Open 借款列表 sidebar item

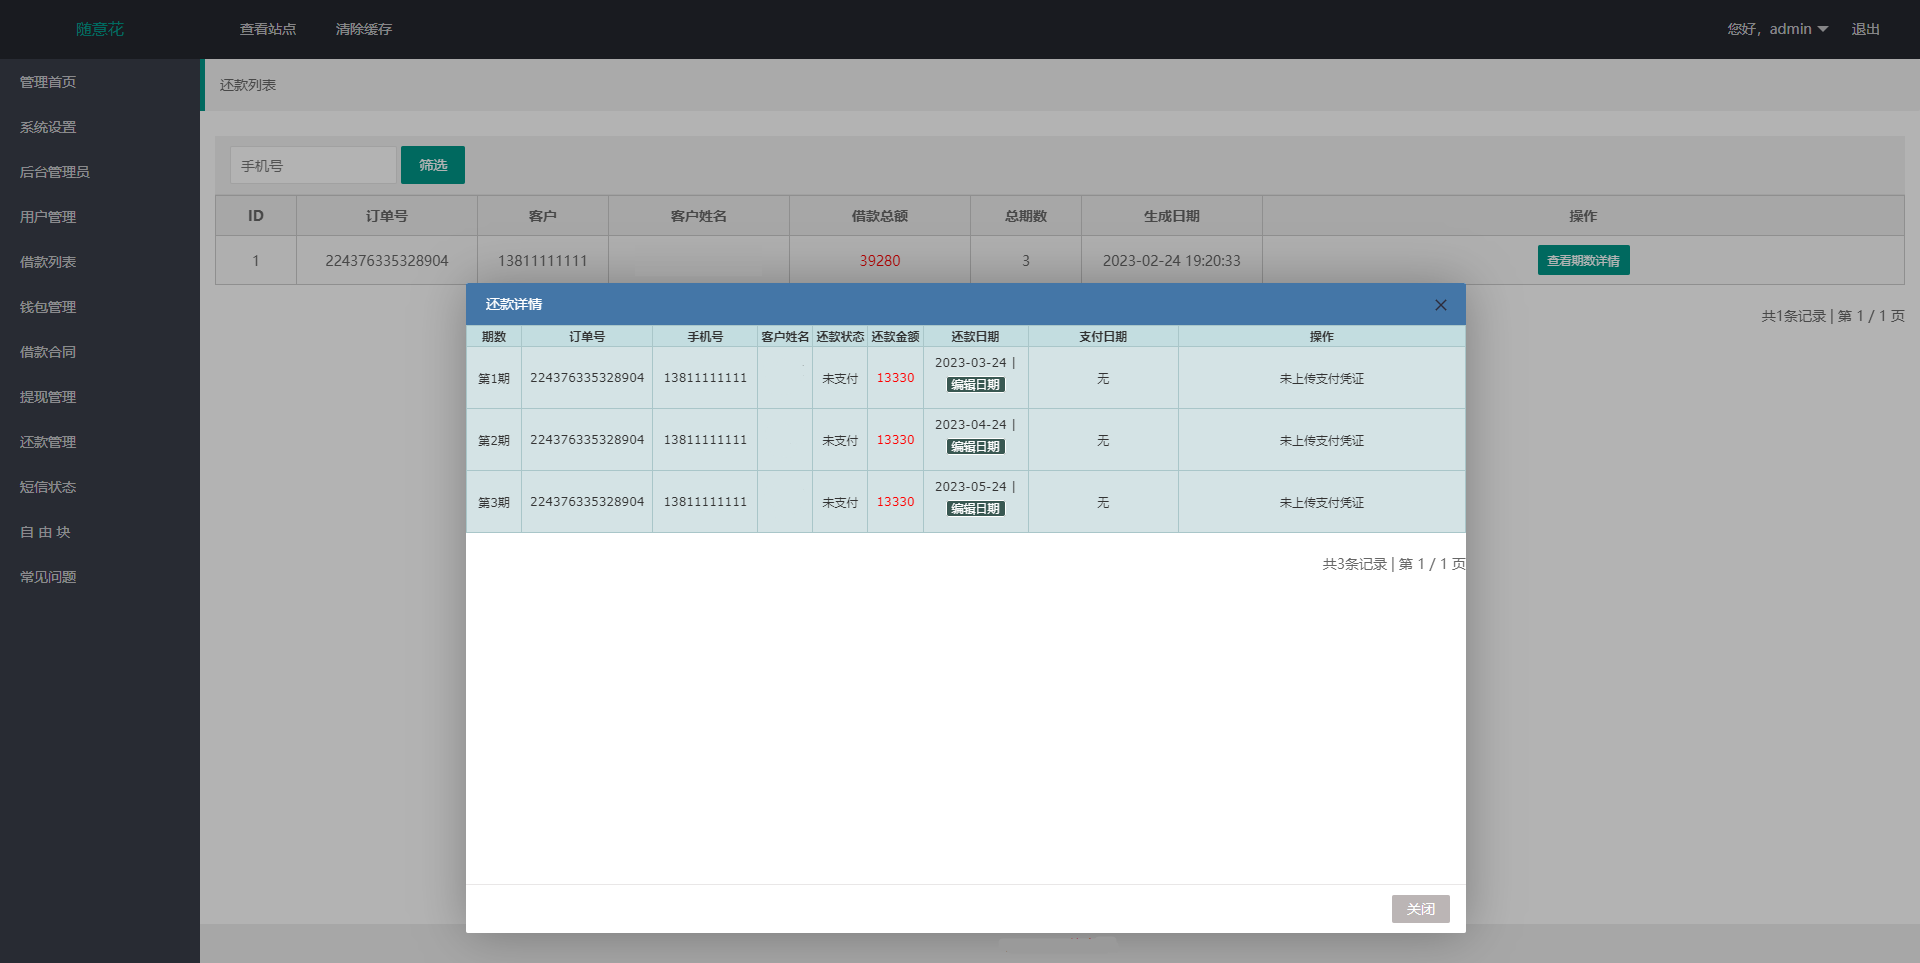(48, 262)
